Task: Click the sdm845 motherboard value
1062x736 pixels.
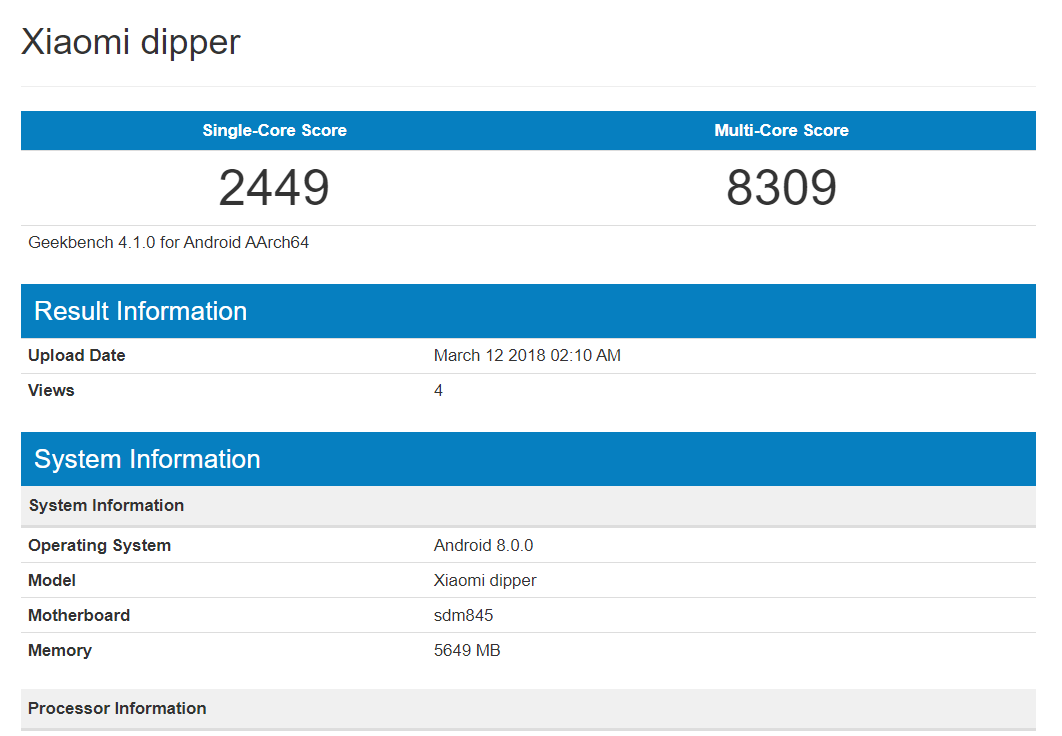Action: coord(463,615)
